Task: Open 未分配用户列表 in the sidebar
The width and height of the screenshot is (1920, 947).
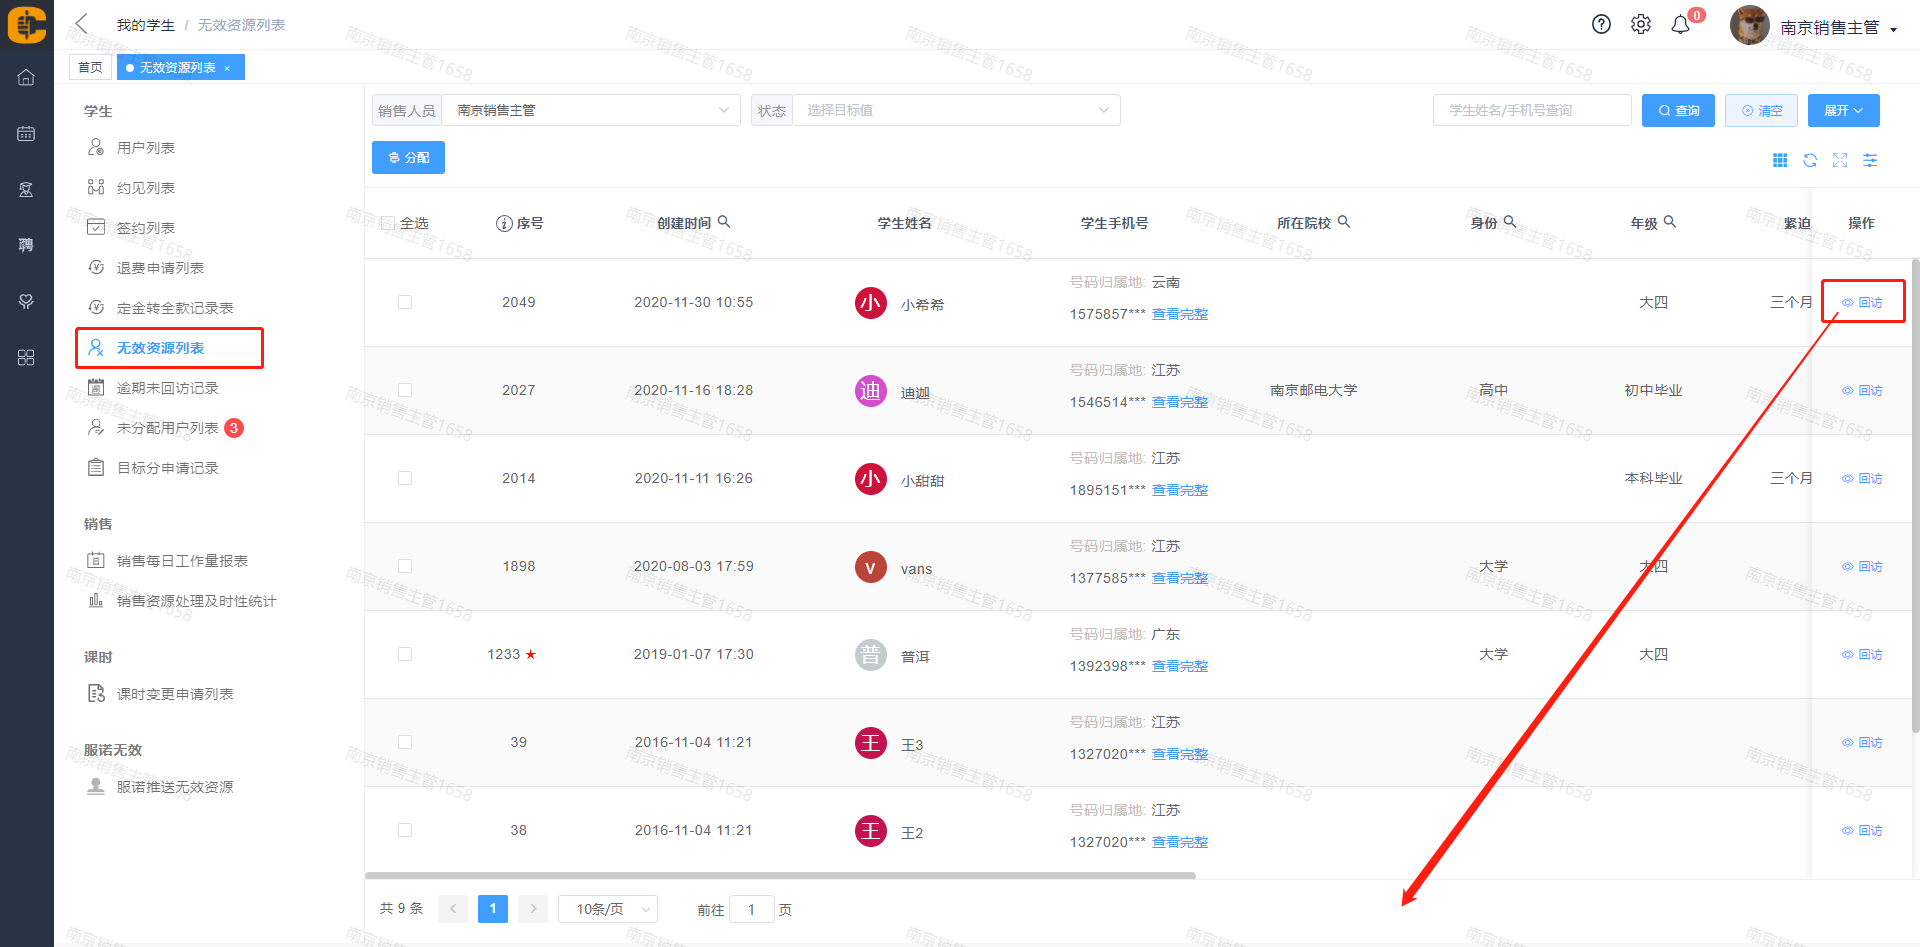Action: pyautogui.click(x=167, y=428)
